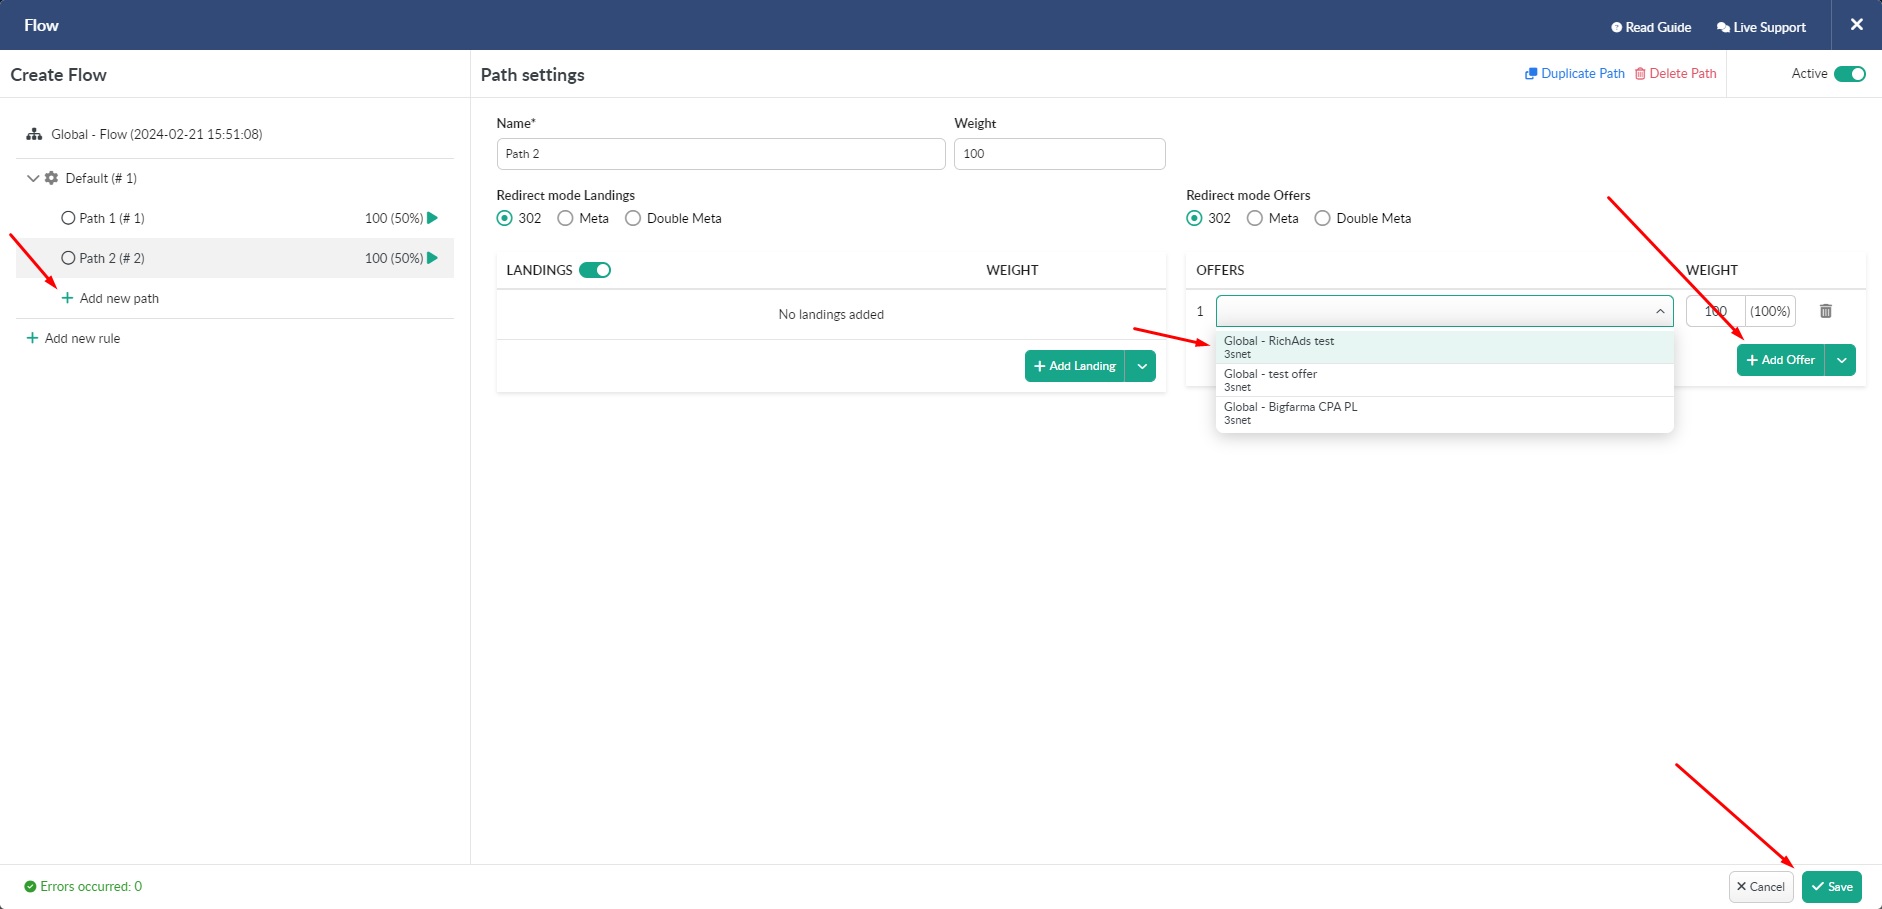Click the Add Landing button
Image resolution: width=1882 pixels, height=909 pixels.
pyautogui.click(x=1075, y=366)
